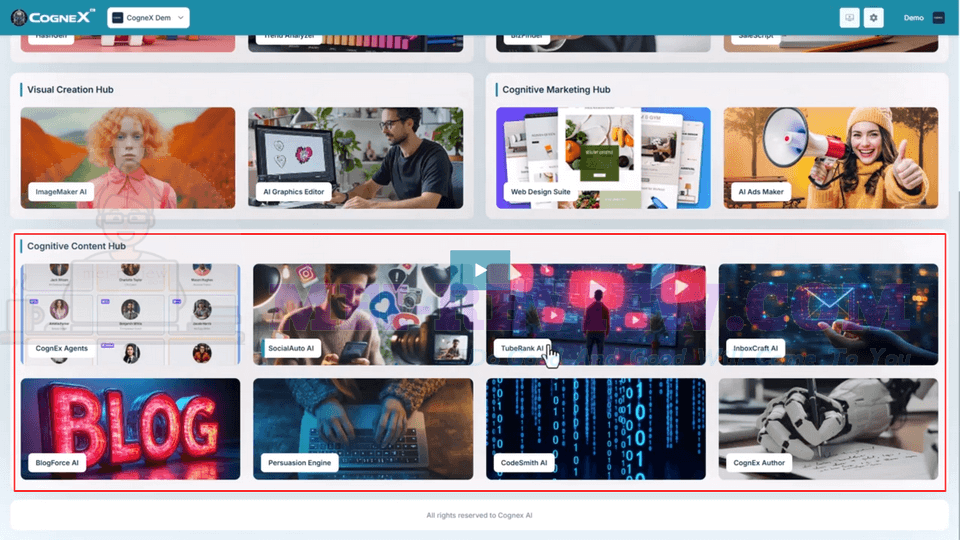
Task: Open the CodeSmith AI card
Action: (x=596, y=429)
